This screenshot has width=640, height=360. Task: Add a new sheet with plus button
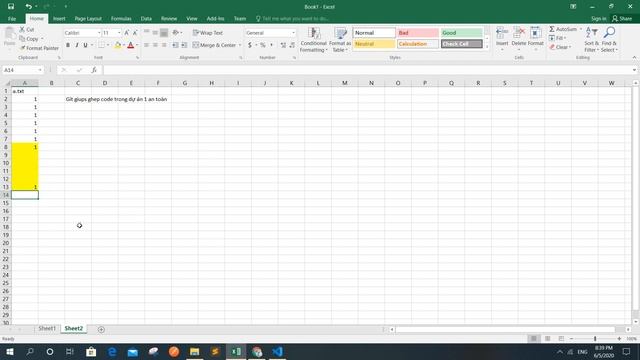click(x=101, y=329)
